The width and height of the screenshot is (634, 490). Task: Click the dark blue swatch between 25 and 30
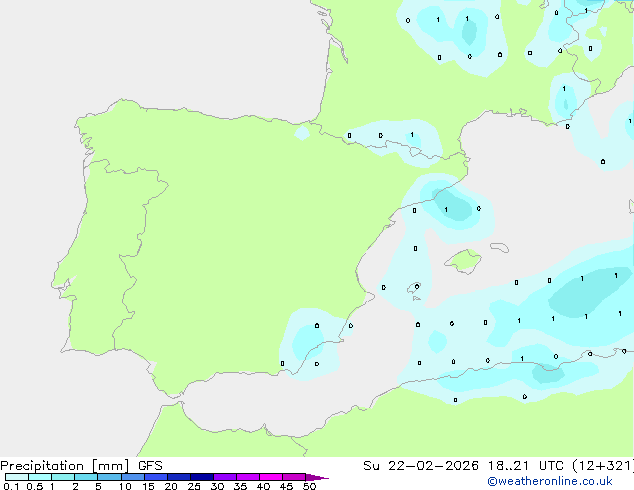pos(202,477)
